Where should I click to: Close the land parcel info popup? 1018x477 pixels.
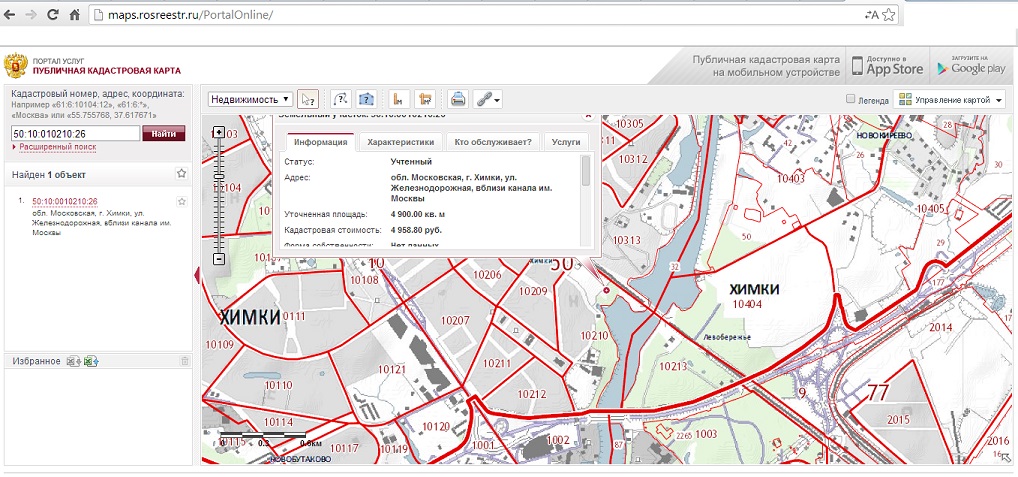coord(588,116)
